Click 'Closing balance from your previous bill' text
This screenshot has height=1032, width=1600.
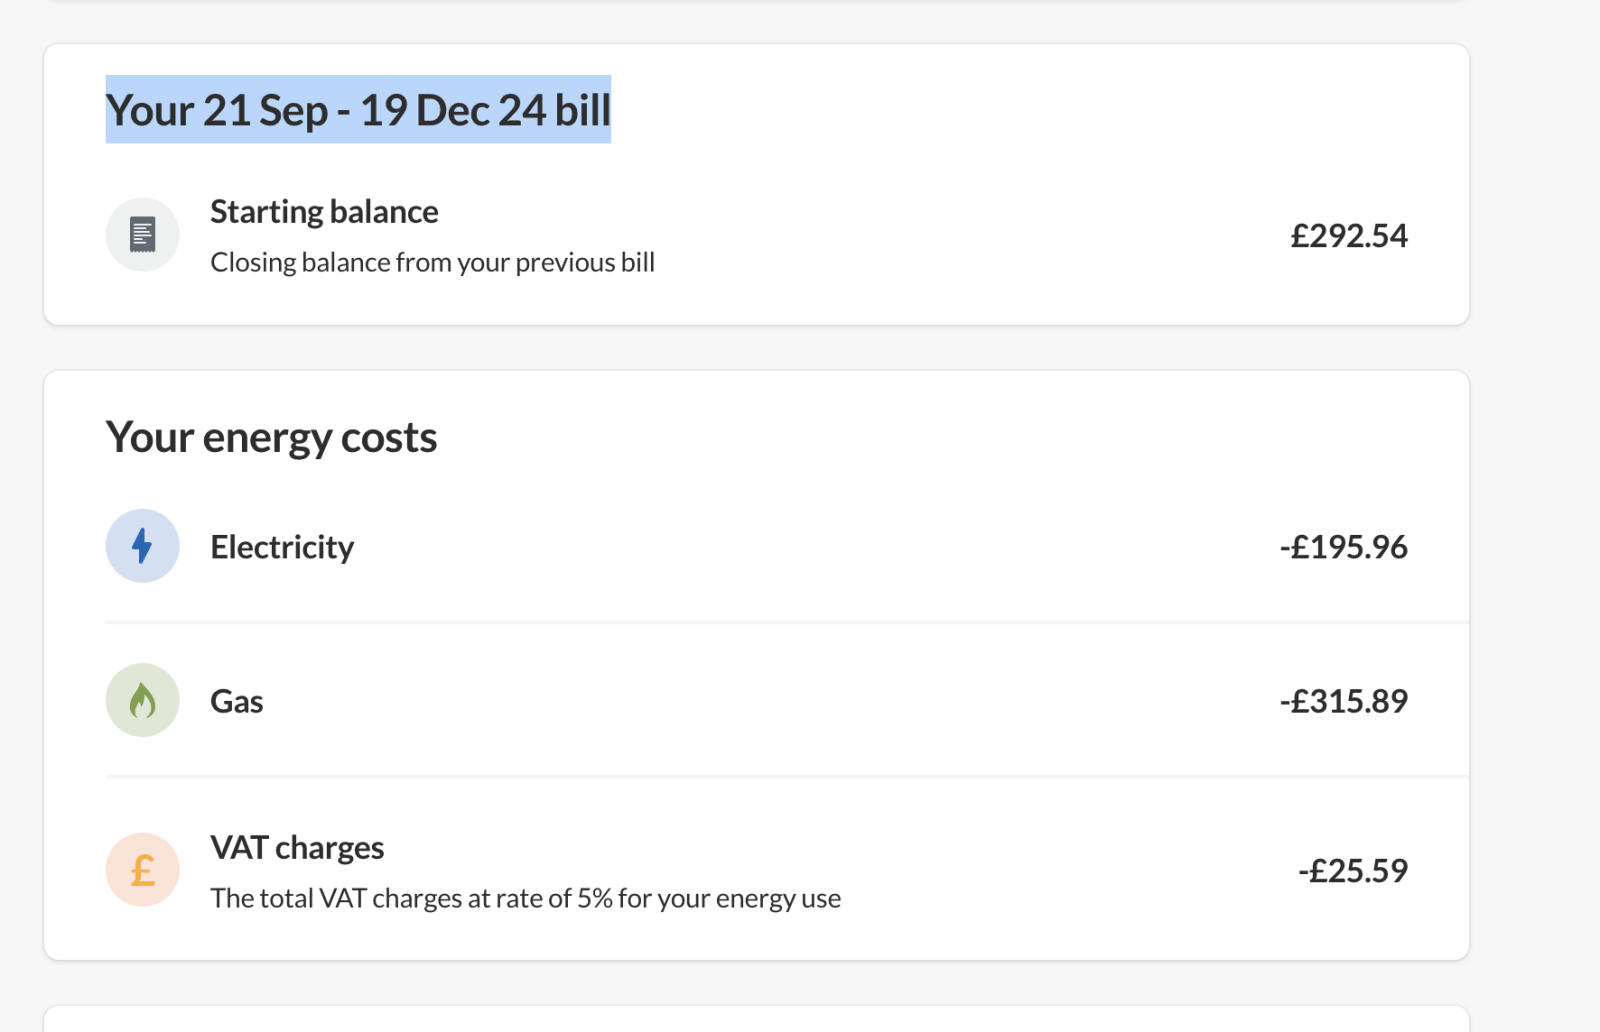click(432, 263)
